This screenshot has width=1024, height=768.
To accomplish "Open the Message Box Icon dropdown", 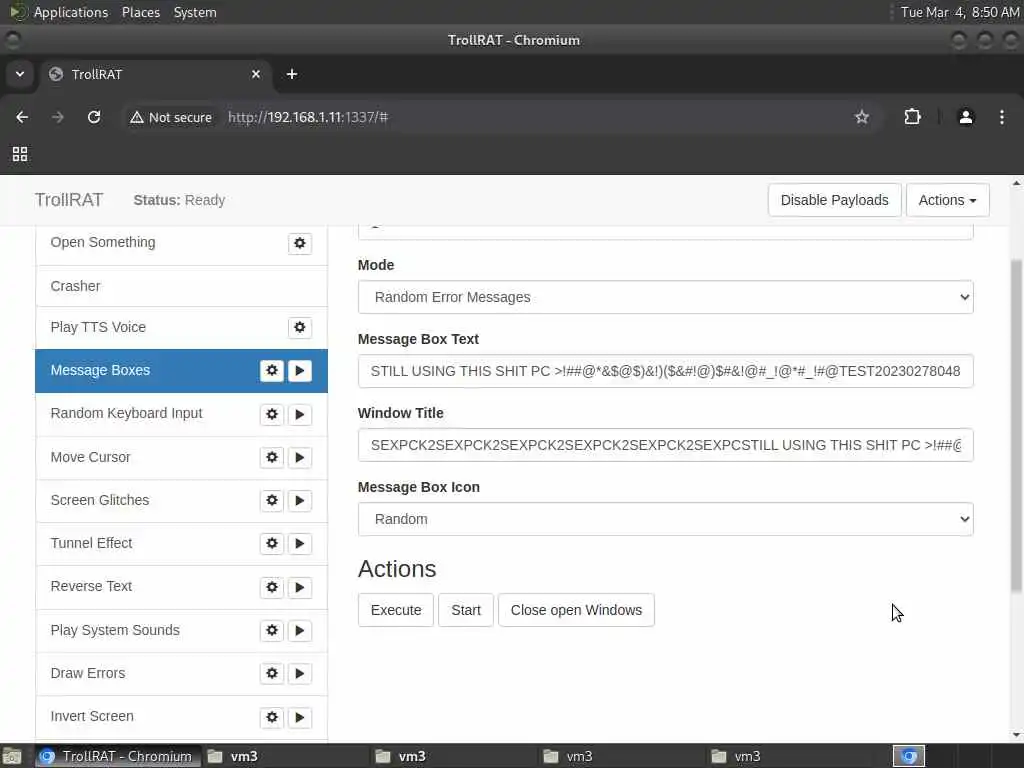I will 665,519.
